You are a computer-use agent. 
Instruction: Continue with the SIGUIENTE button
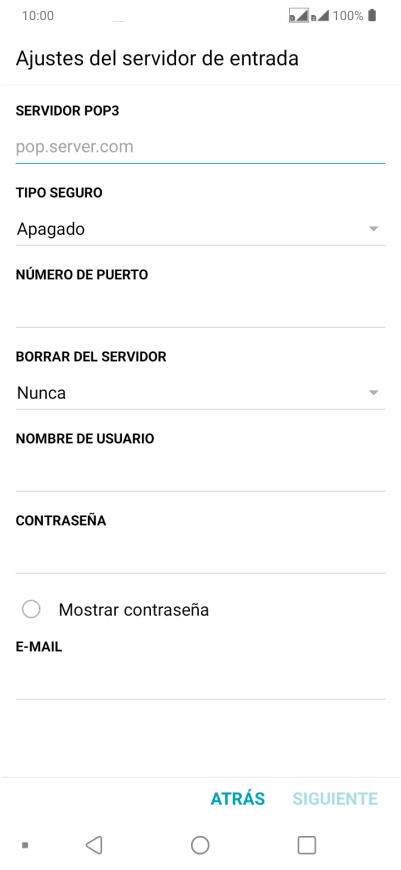click(x=335, y=798)
